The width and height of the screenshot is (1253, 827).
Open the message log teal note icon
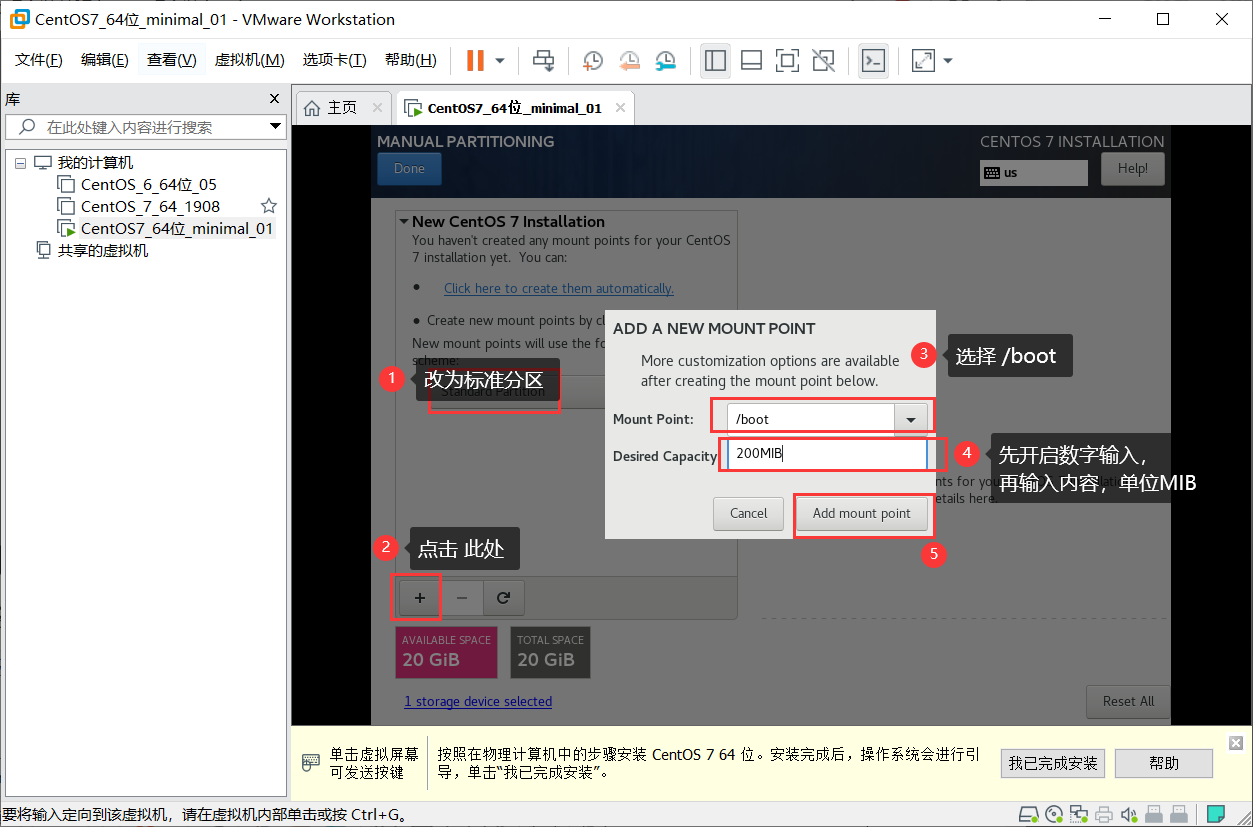(x=1217, y=814)
